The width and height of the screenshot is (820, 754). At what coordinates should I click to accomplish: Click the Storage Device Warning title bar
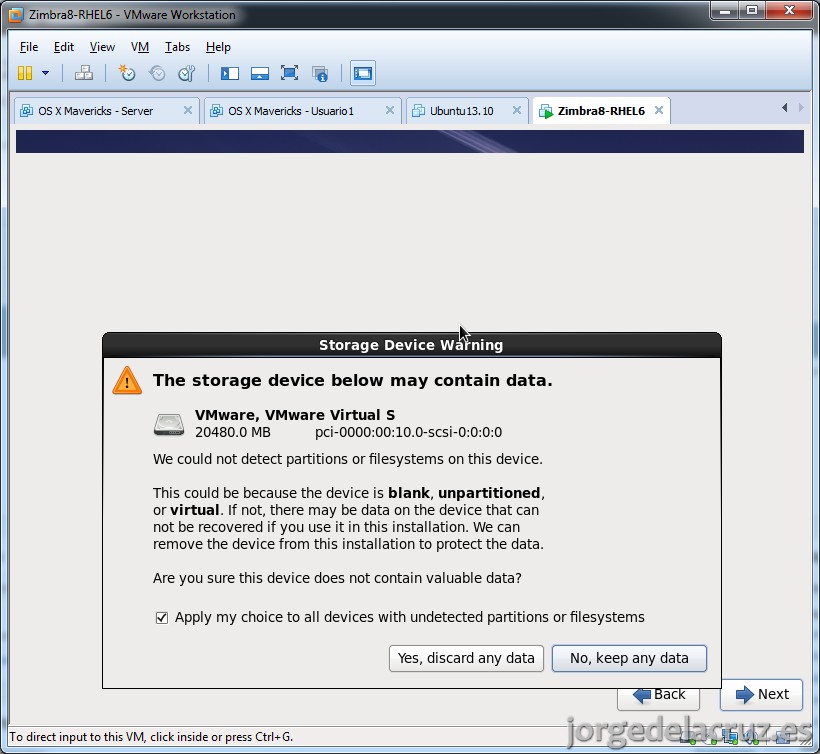[x=412, y=345]
